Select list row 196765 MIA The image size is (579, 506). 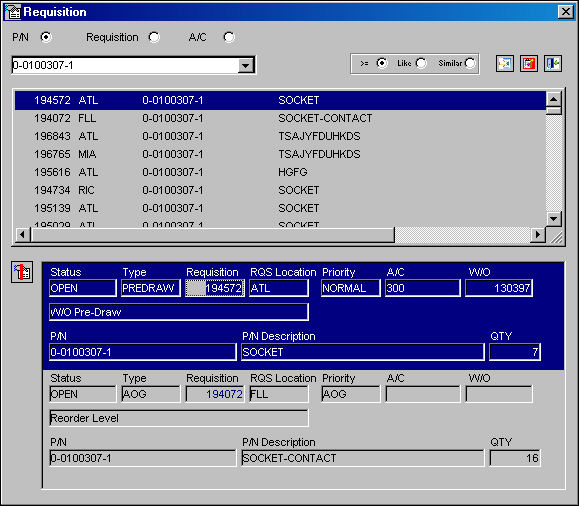tap(280, 154)
